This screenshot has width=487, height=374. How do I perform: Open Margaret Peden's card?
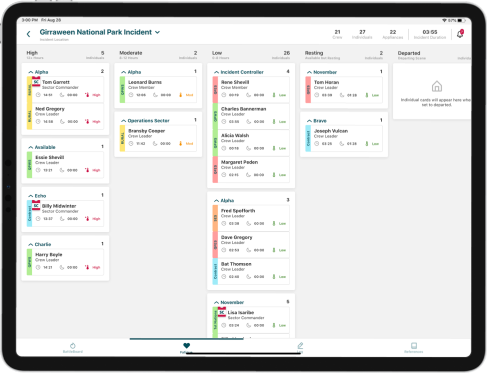pos(251,169)
